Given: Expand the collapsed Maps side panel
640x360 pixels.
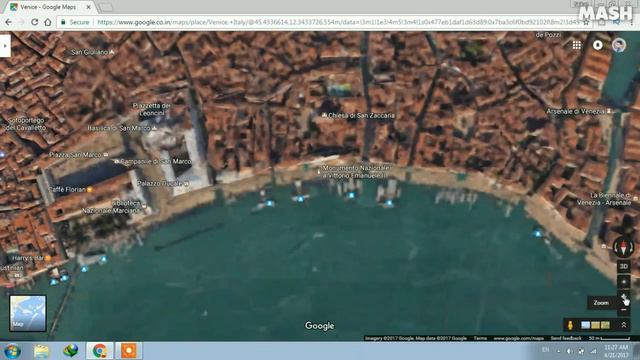Looking at the screenshot, I should (x=5, y=46).
